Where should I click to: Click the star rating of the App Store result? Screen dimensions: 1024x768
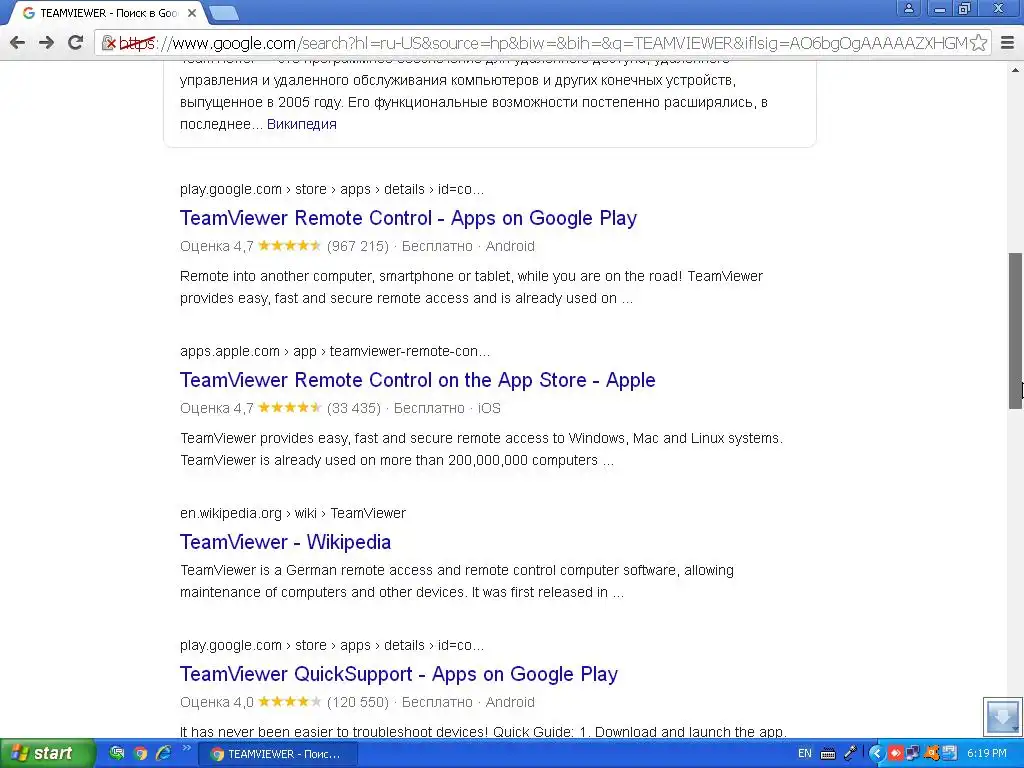tap(290, 408)
